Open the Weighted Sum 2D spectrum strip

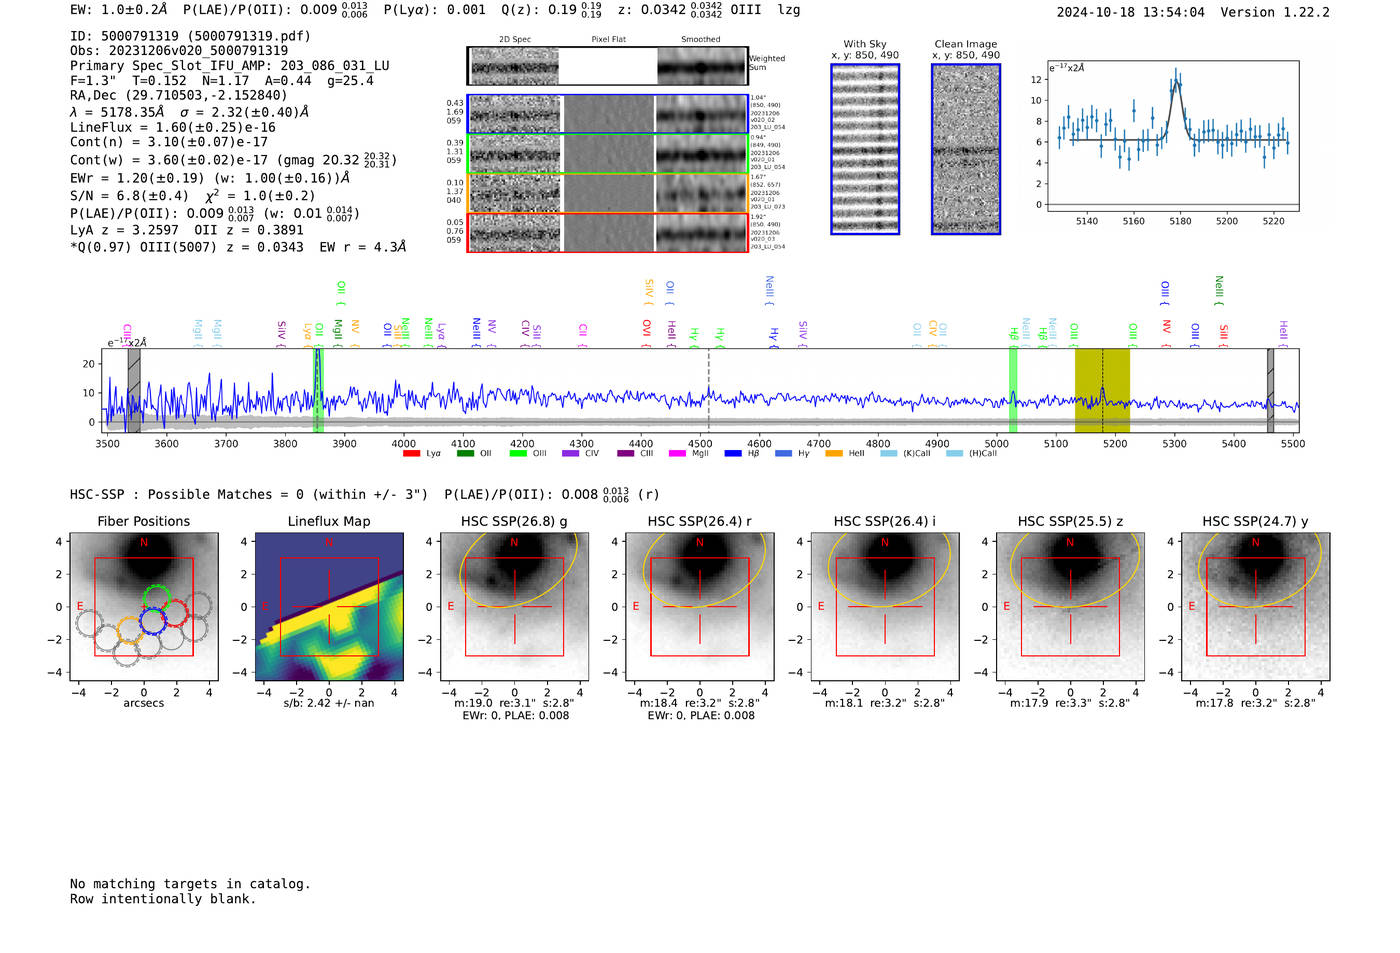(x=608, y=66)
